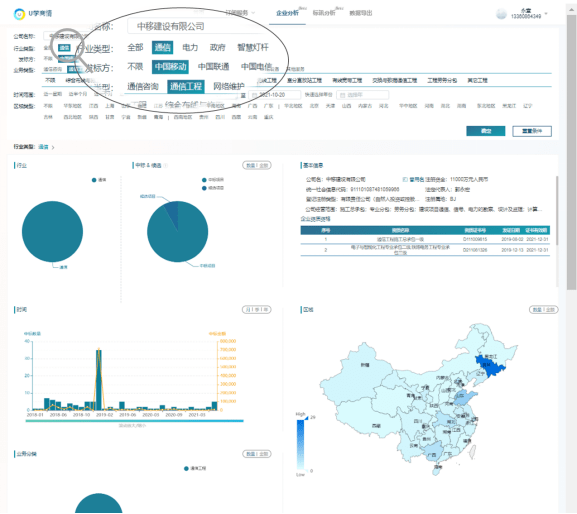Screen dimensions: 577x514
Task: Open the 数据导出 tab
Action: pos(361,13)
